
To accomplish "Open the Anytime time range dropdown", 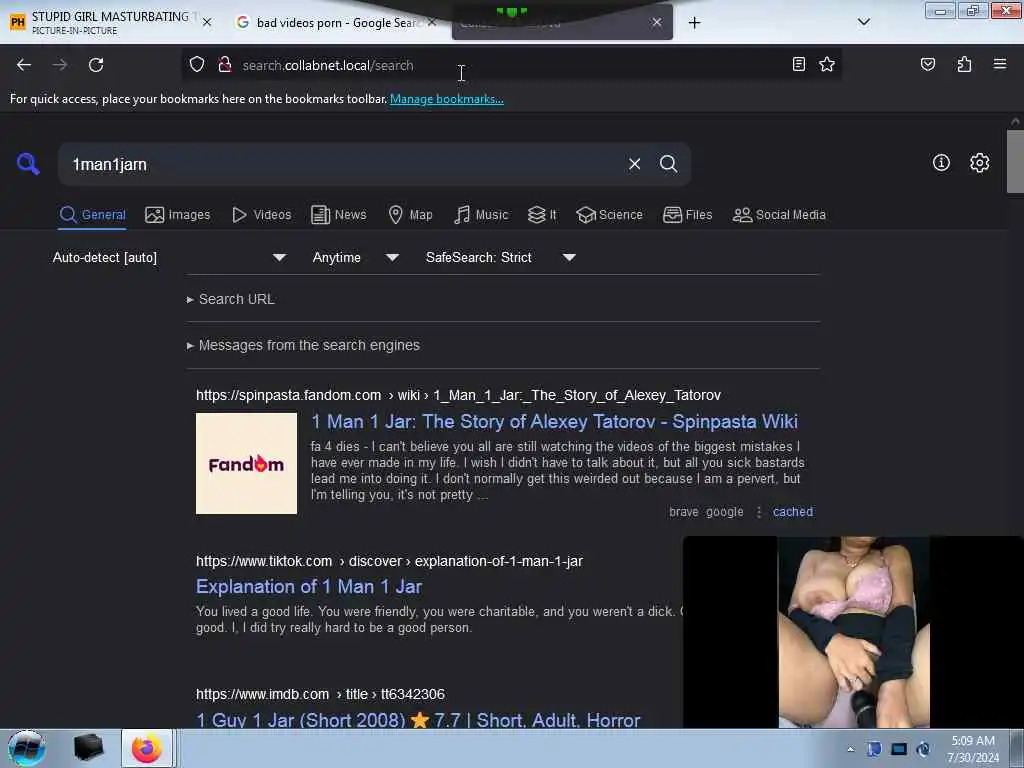I will click(x=355, y=257).
